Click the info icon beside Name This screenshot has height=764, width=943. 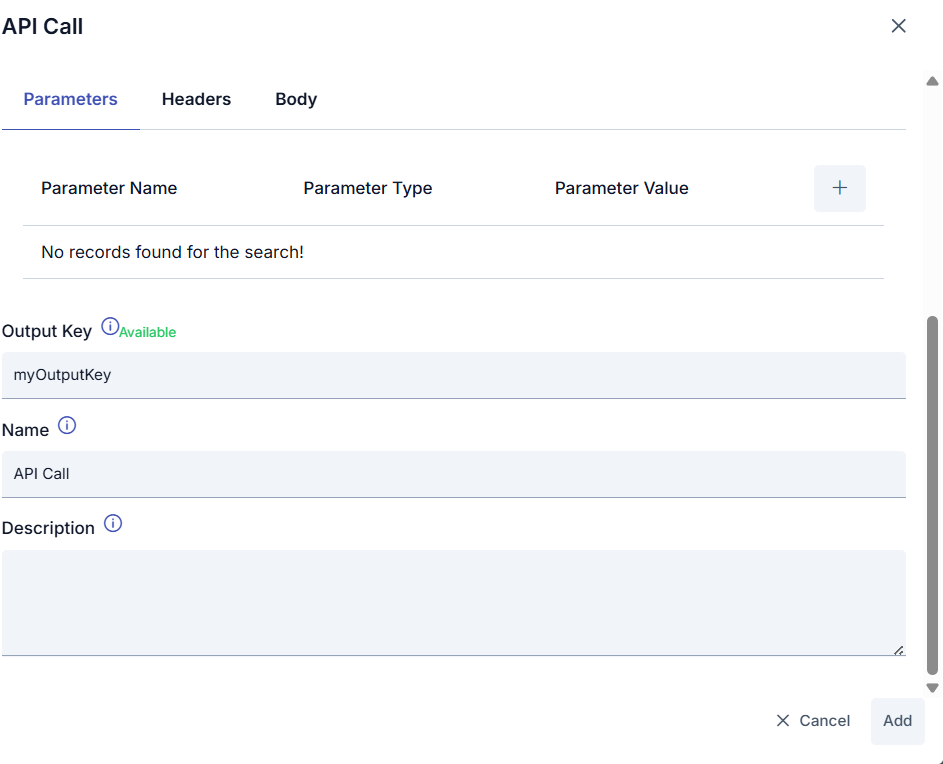pos(67,424)
